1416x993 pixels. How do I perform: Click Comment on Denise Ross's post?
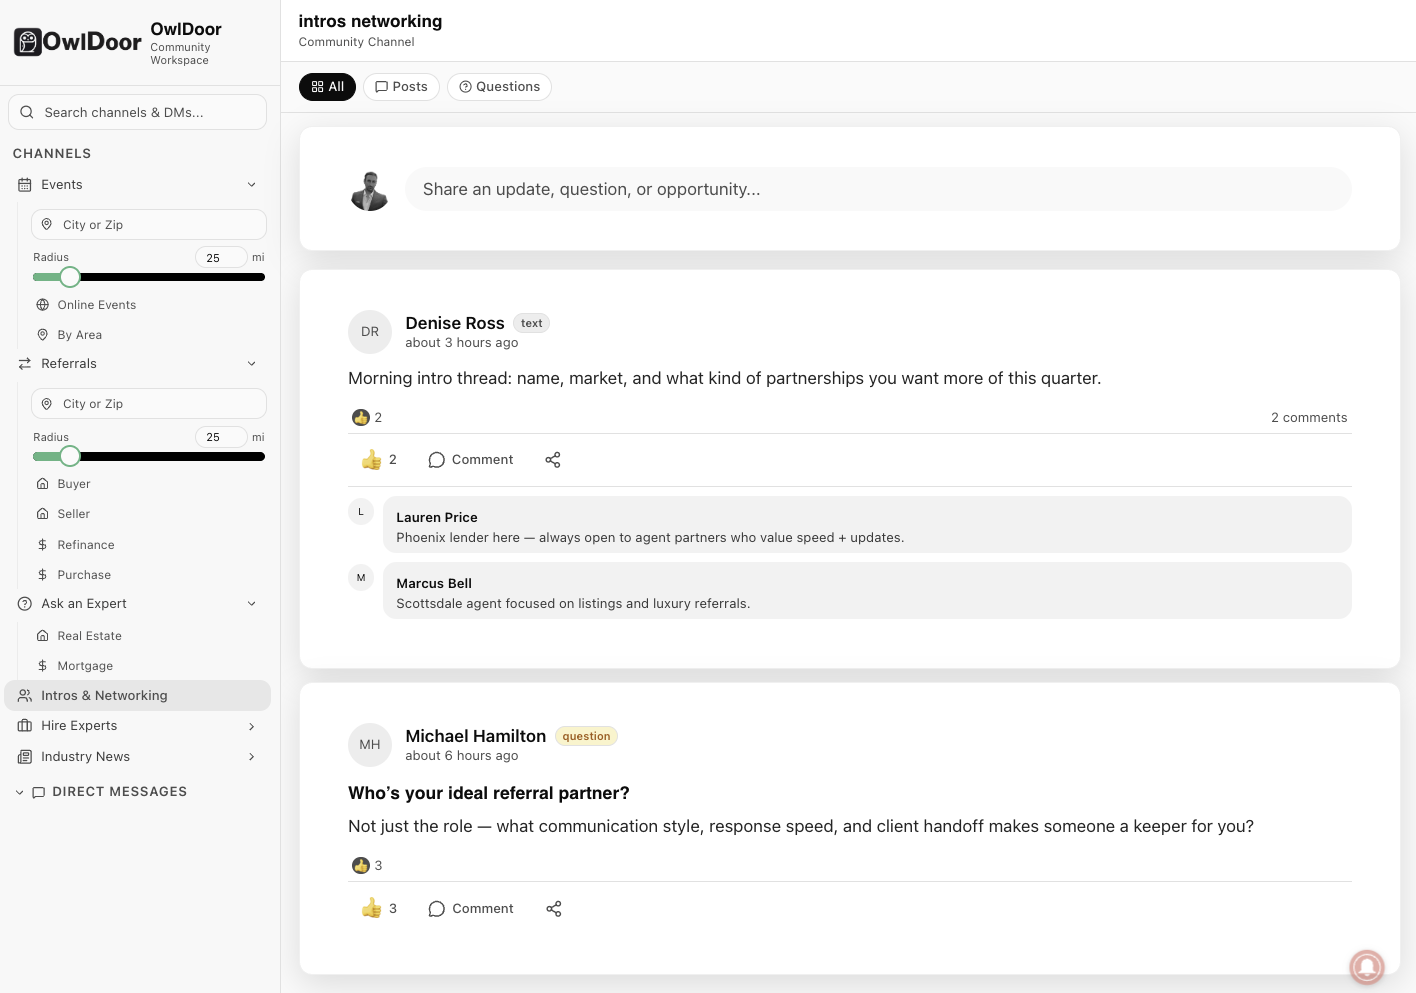(x=471, y=460)
